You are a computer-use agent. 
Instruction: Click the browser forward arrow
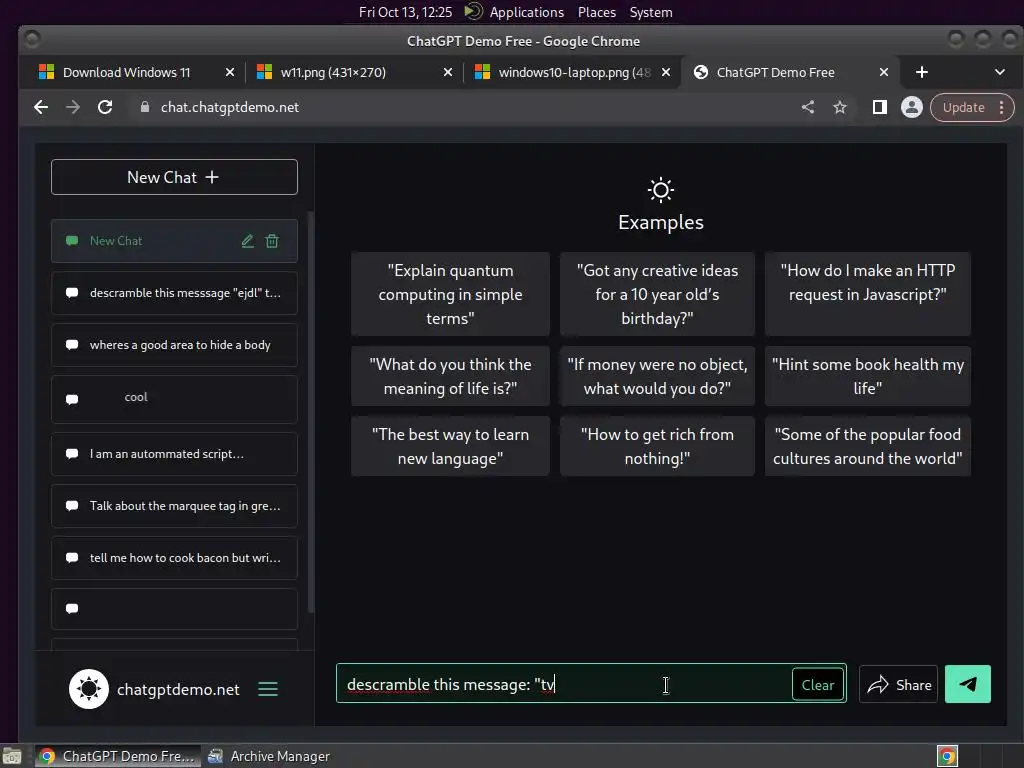tap(72, 107)
